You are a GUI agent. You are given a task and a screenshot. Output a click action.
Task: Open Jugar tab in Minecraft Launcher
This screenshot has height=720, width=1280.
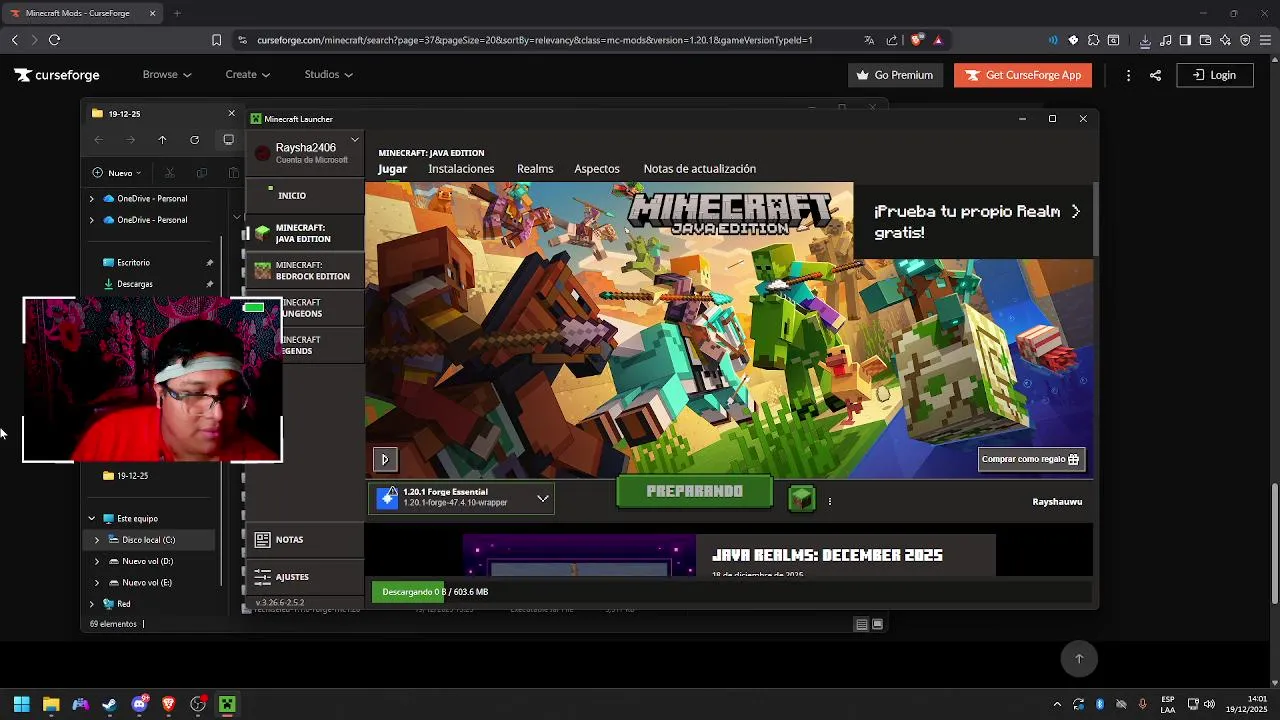click(392, 169)
